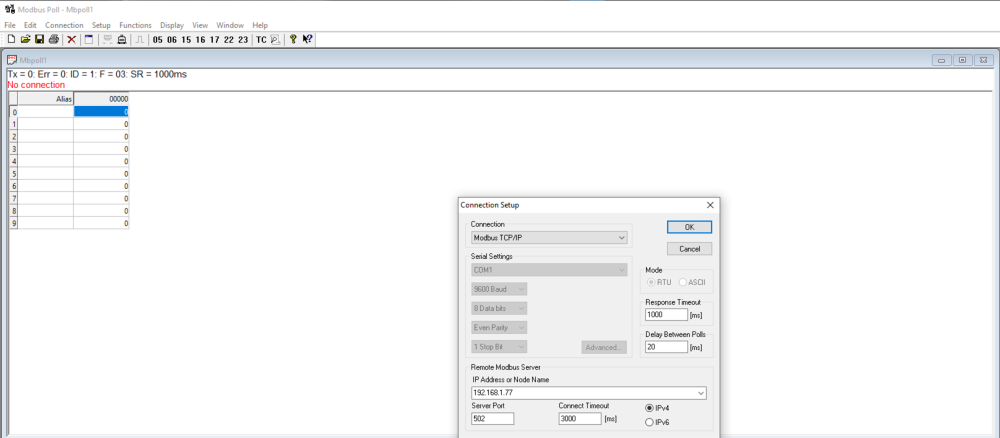This screenshot has width=1000, height=438.
Task: Click the alias cell in row 3
Action: pos(46,149)
